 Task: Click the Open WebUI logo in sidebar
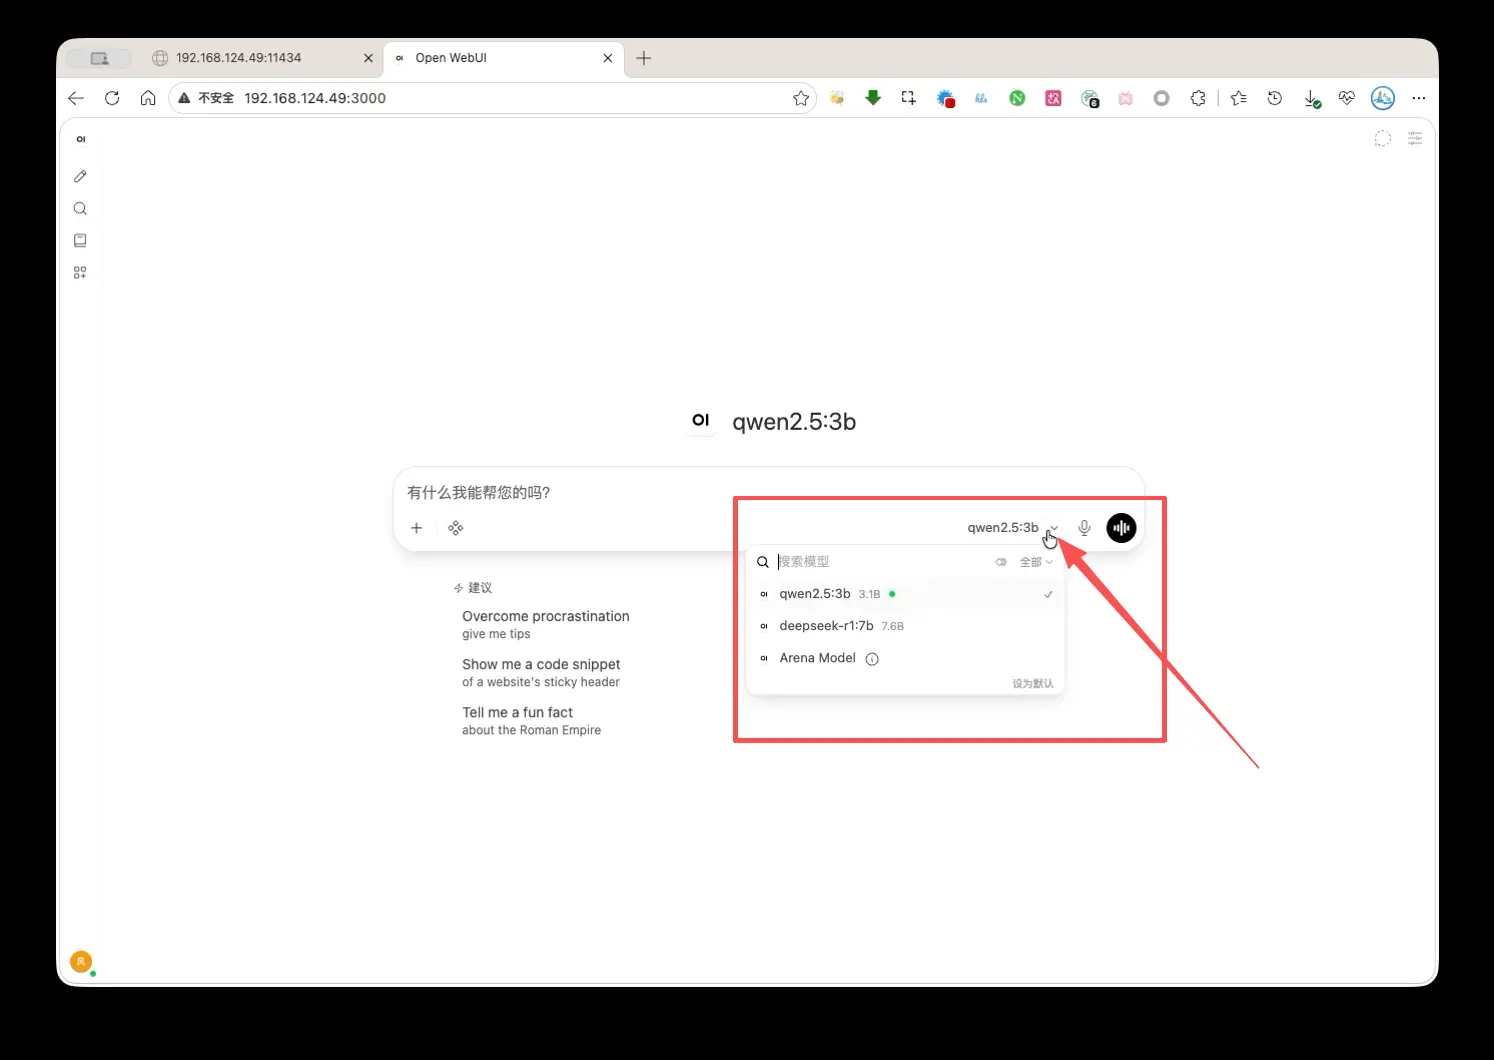point(81,139)
